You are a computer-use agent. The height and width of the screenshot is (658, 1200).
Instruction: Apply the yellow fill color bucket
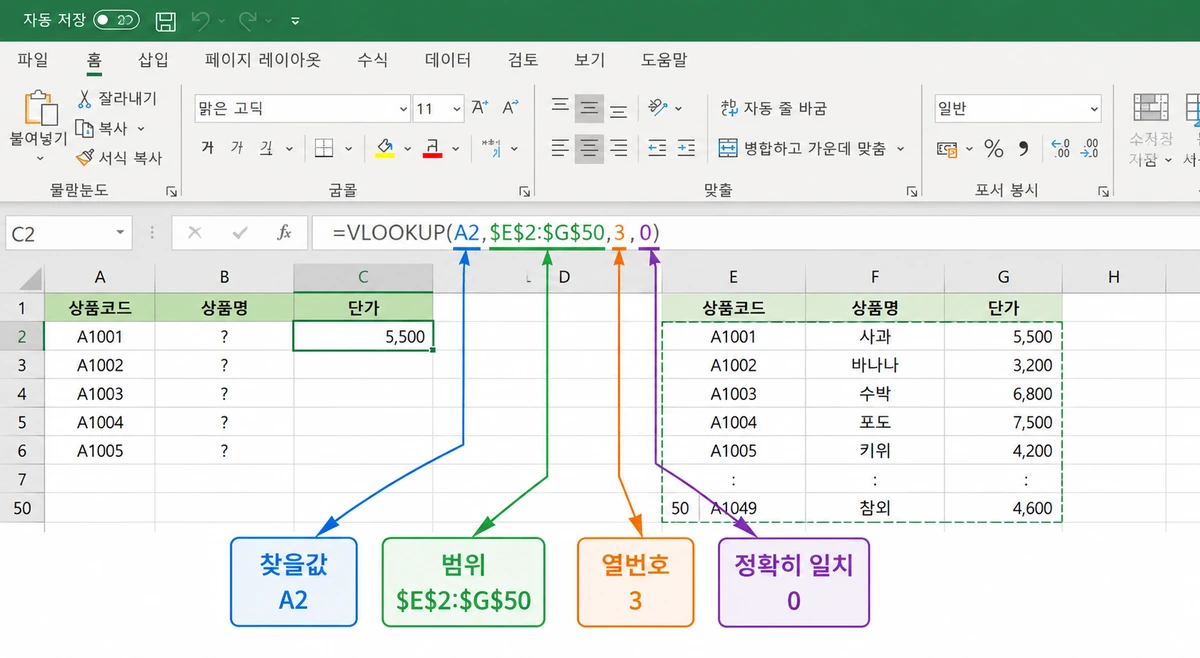point(385,148)
